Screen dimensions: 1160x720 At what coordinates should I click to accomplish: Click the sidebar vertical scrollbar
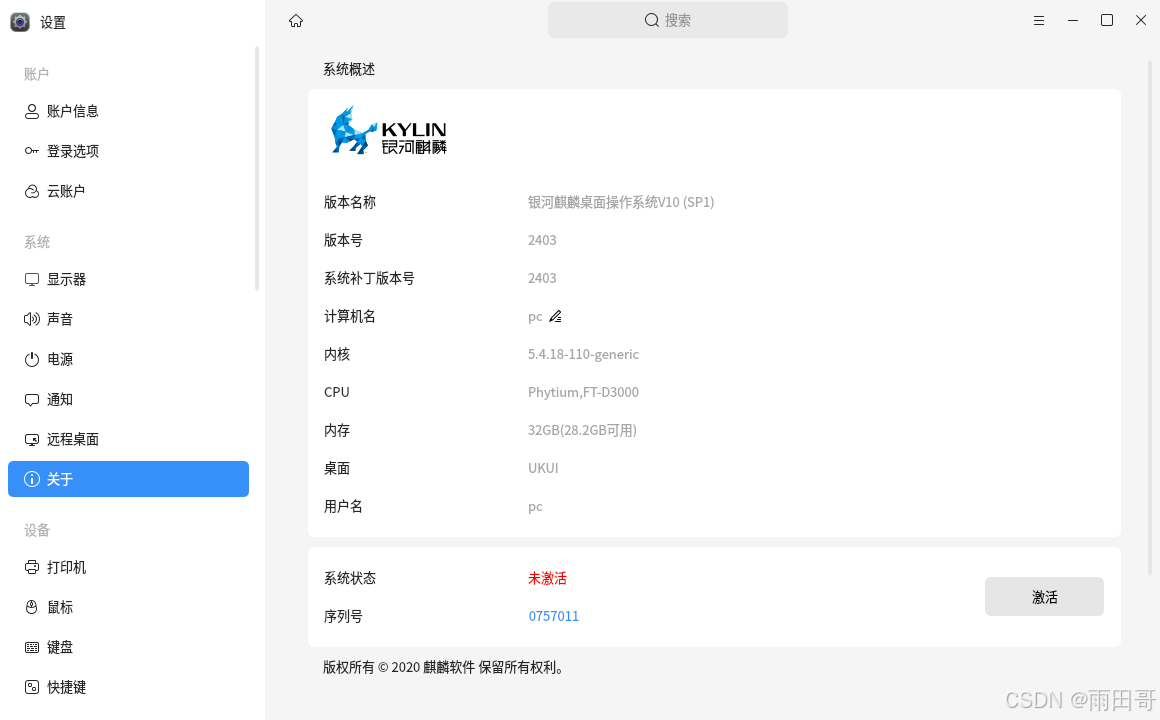pos(257,168)
